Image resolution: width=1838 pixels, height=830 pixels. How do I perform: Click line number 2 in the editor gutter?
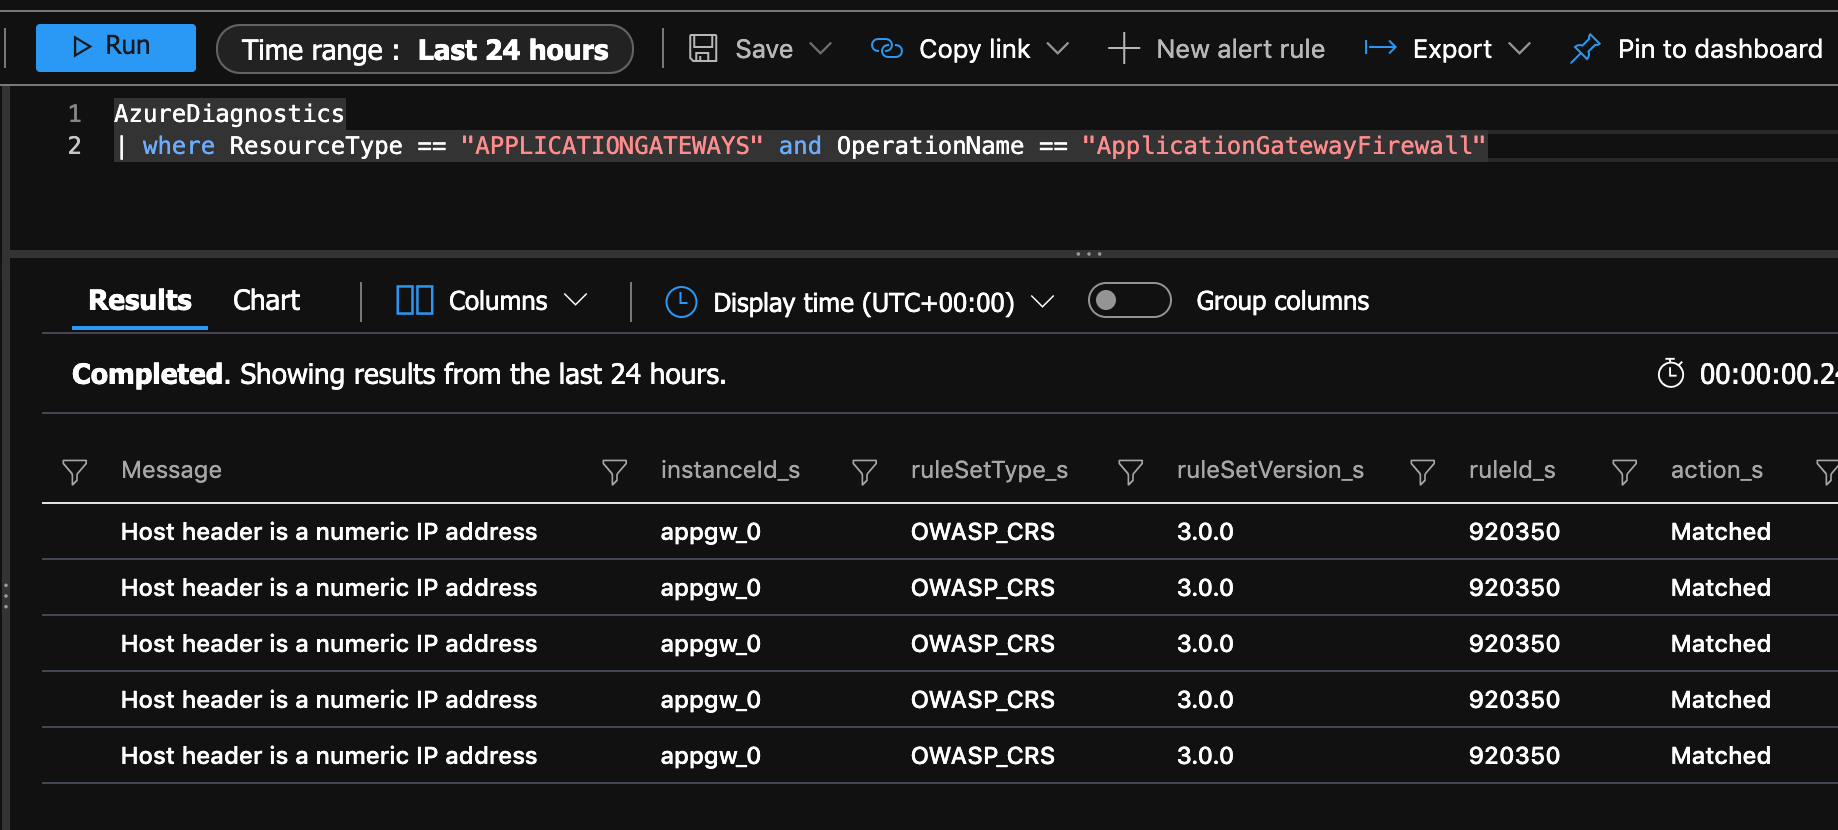[x=75, y=146]
